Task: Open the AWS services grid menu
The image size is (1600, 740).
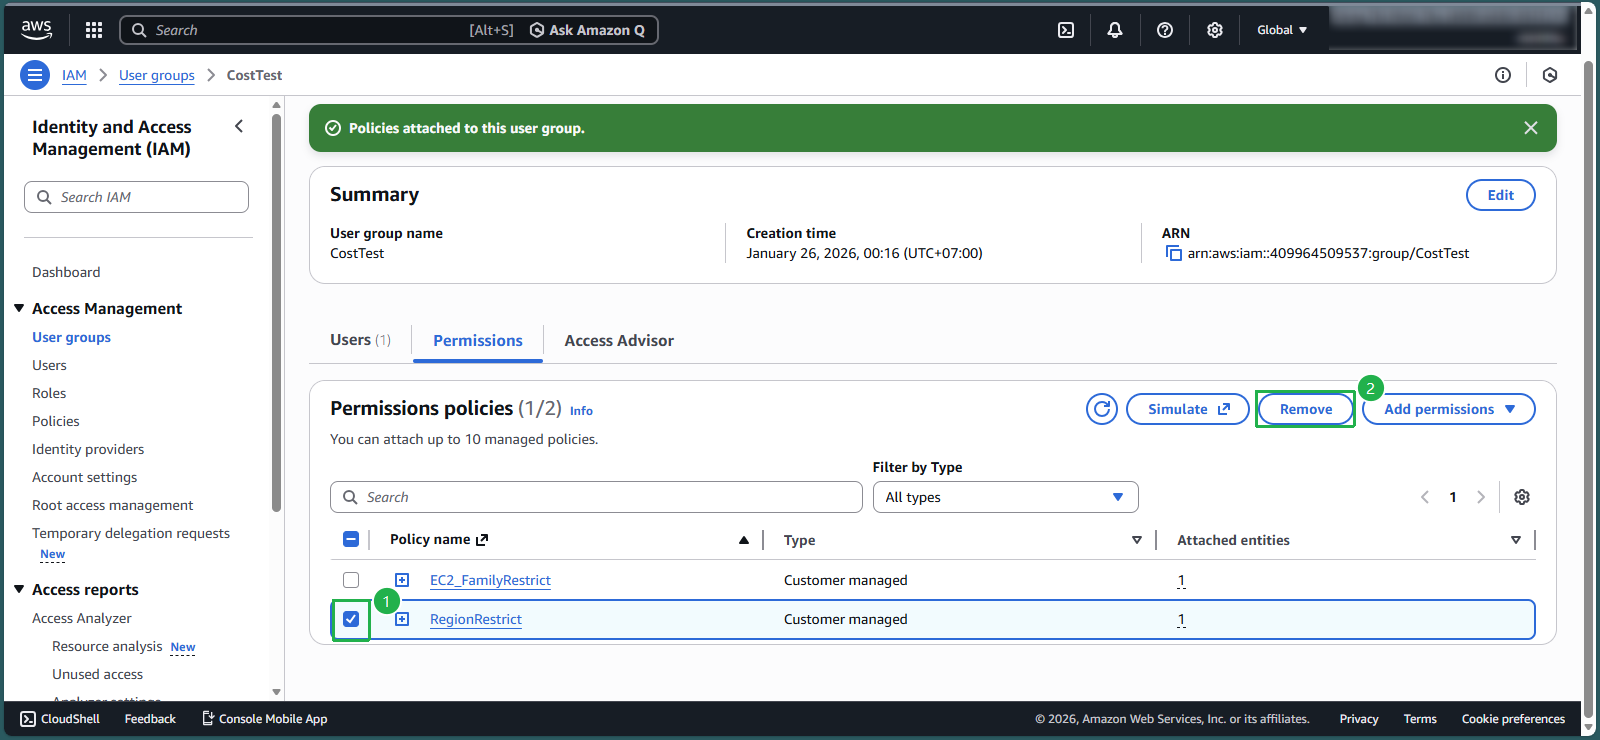Action: 94,30
